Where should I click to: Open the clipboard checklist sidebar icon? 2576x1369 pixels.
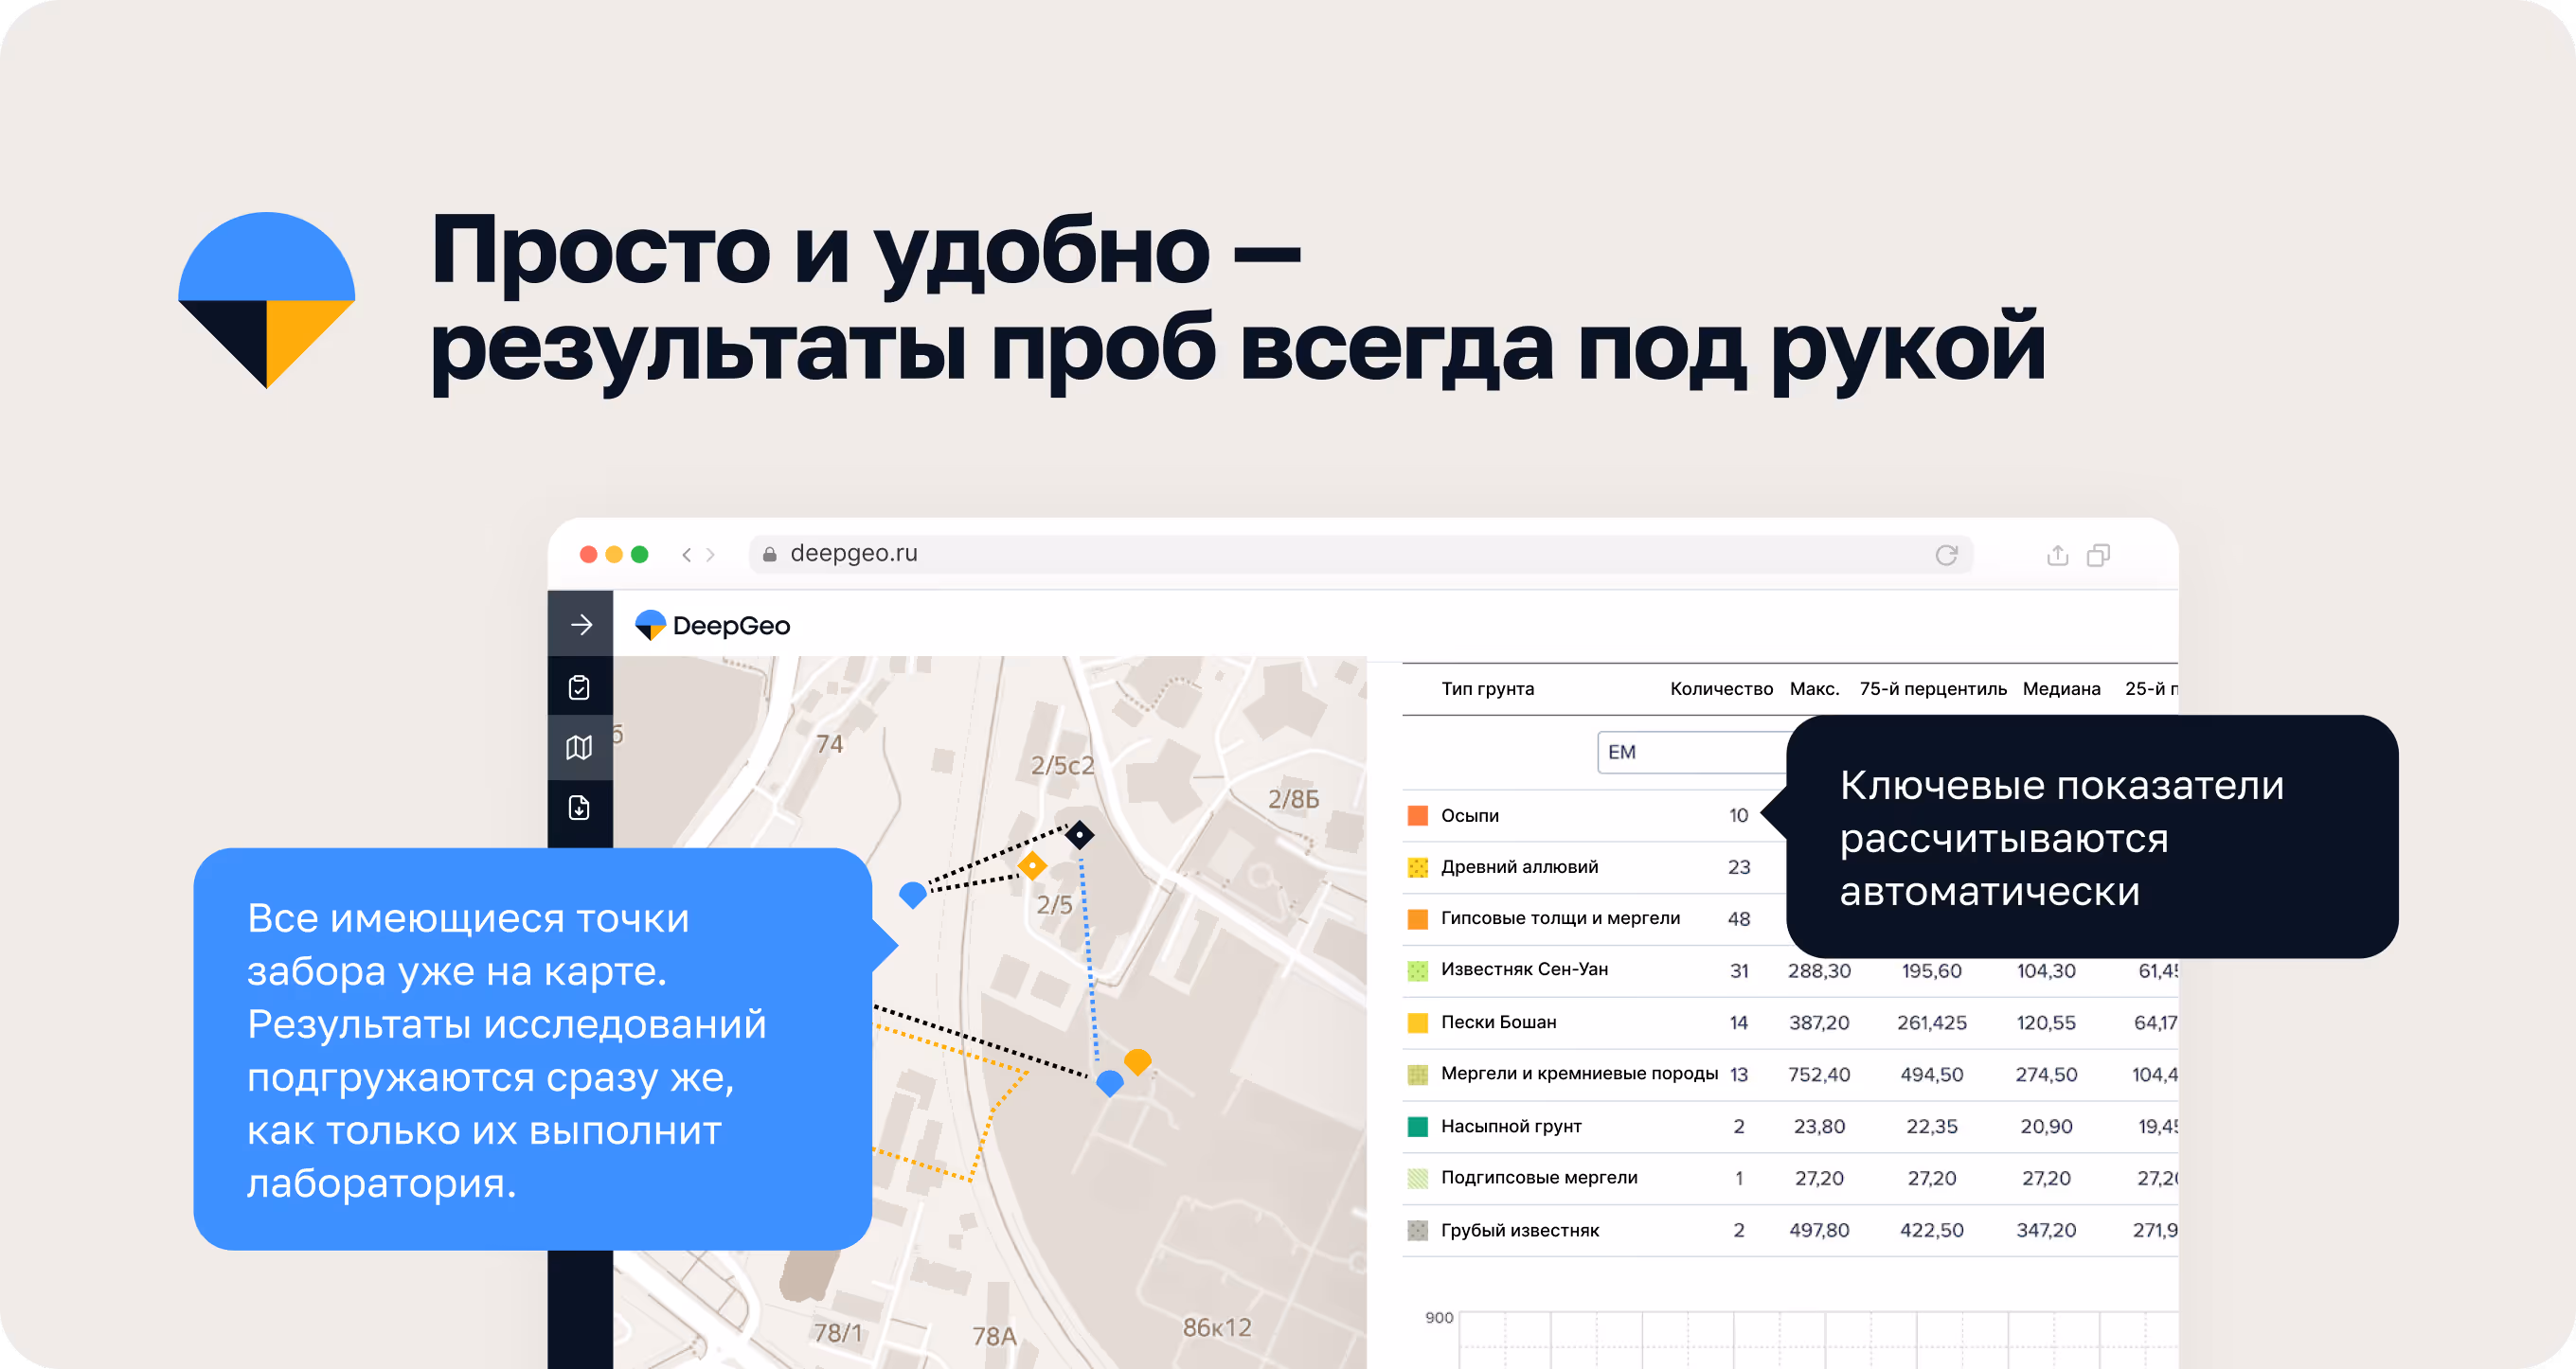[x=580, y=688]
